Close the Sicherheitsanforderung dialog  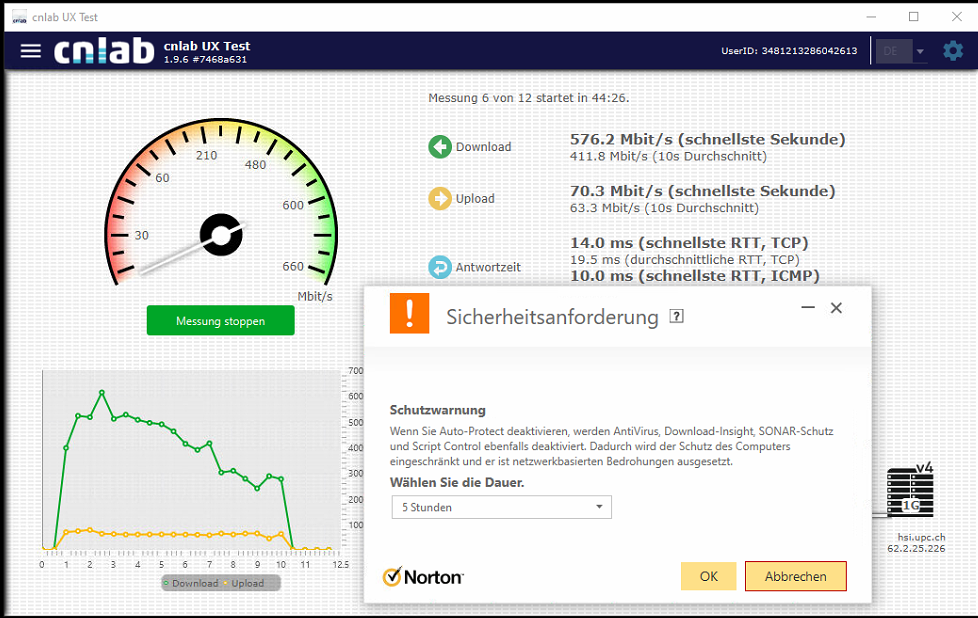[x=836, y=308]
